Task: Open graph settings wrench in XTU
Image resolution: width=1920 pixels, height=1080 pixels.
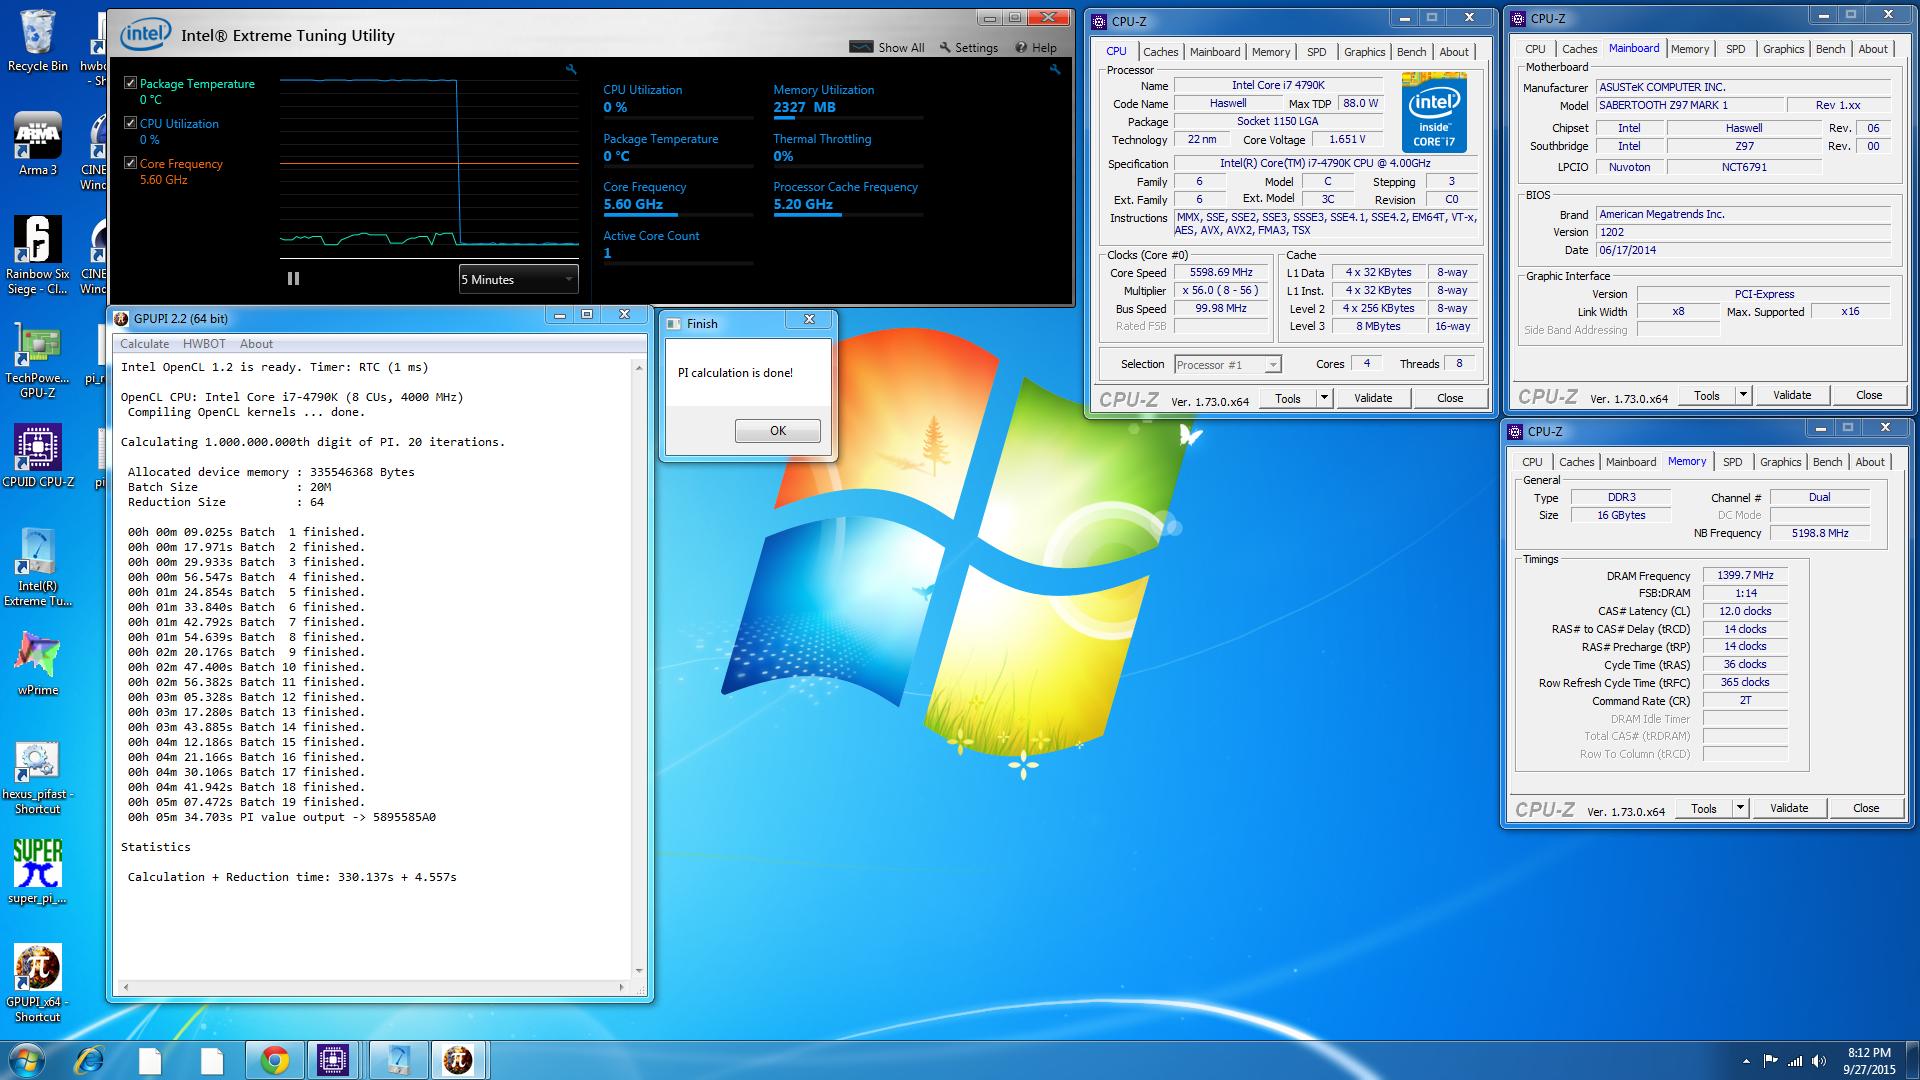Action: pos(571,69)
